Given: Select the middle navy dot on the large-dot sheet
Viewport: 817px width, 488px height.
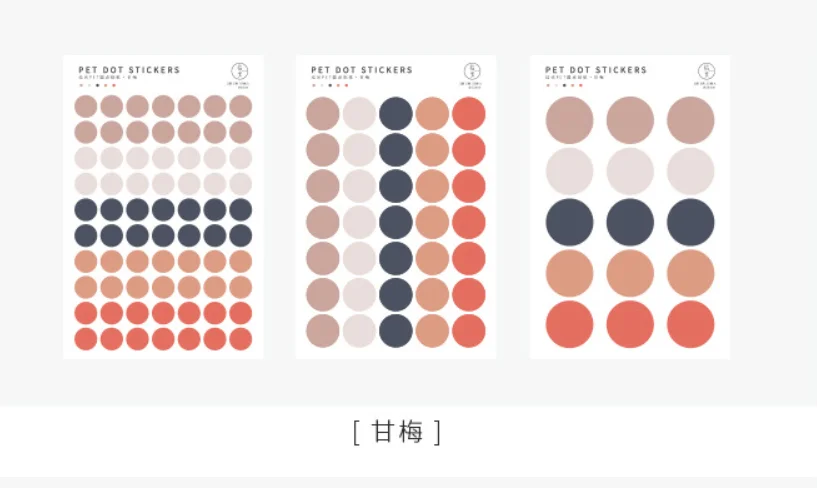Looking at the screenshot, I should pos(630,222).
